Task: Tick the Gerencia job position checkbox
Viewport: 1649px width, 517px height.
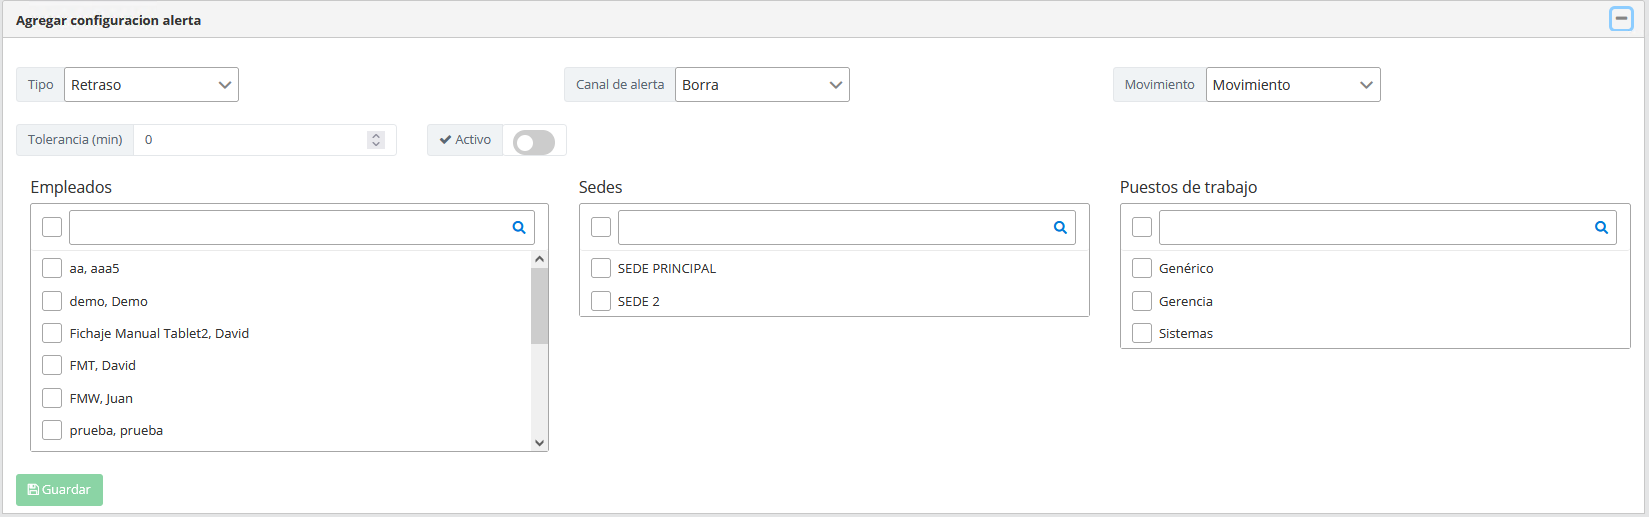Action: (1142, 301)
